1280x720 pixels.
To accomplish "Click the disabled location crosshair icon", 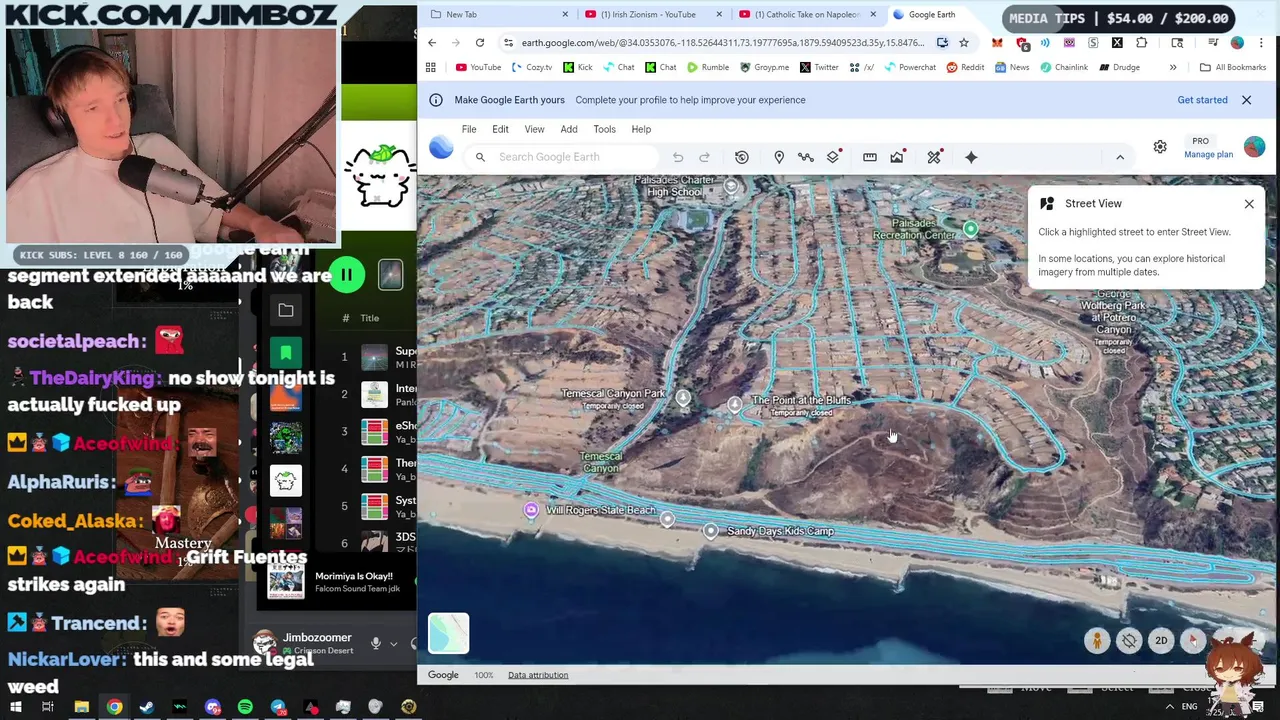I will (x=1129, y=641).
